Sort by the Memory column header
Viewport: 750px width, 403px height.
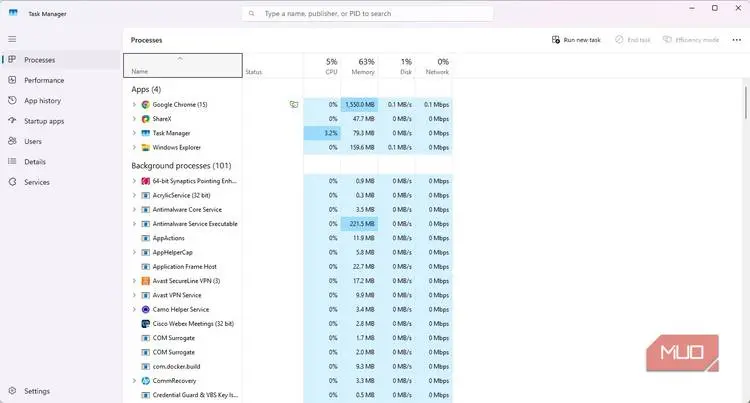click(x=359, y=65)
